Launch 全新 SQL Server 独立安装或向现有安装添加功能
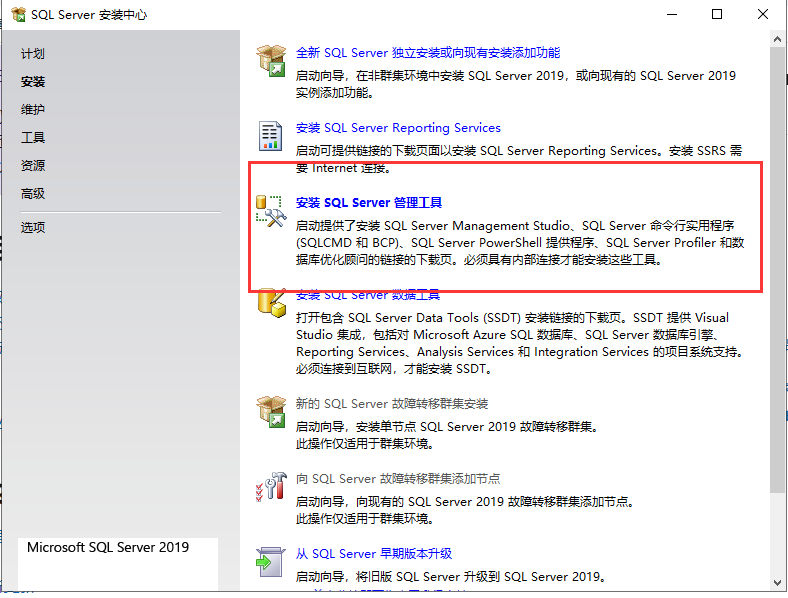Viewport: 788px width, 598px height. 428,53
